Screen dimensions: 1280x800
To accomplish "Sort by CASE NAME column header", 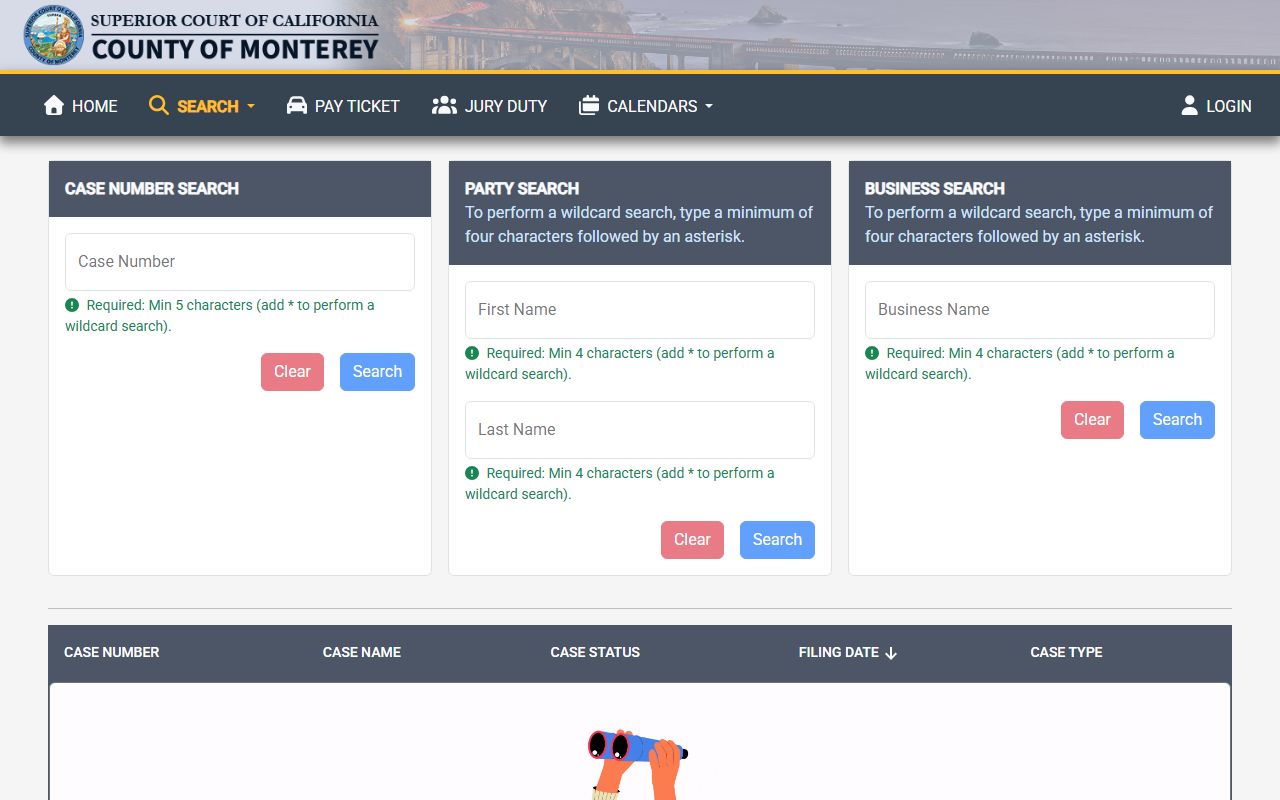I will pyautogui.click(x=362, y=652).
